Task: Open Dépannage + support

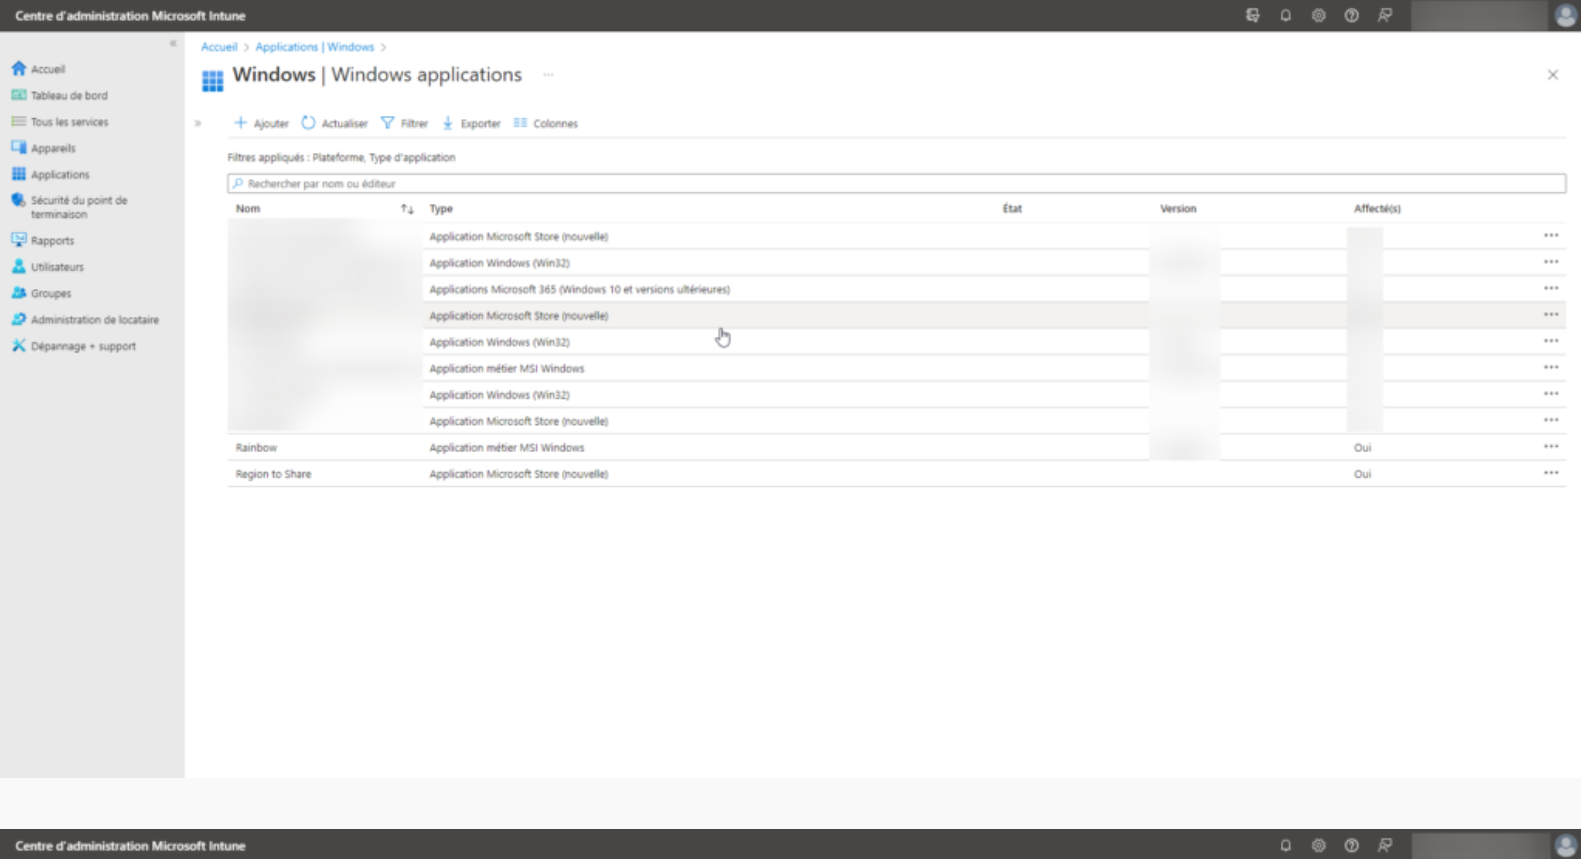Action: click(73, 346)
